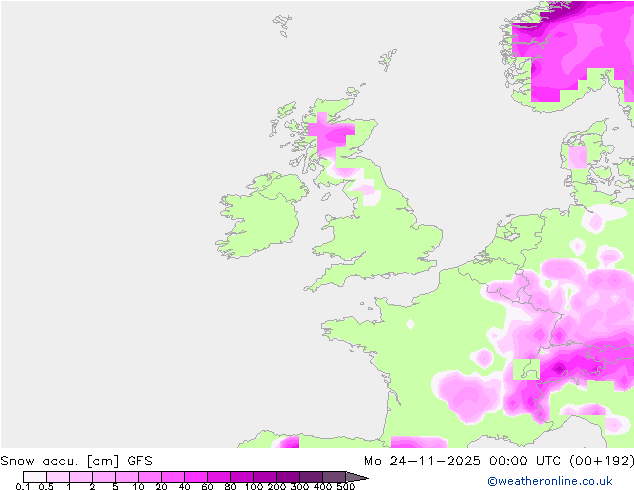The height and width of the screenshot is (490, 634).
Task: Click the 400–500 cm legend swatch
Action: pyautogui.click(x=334, y=477)
